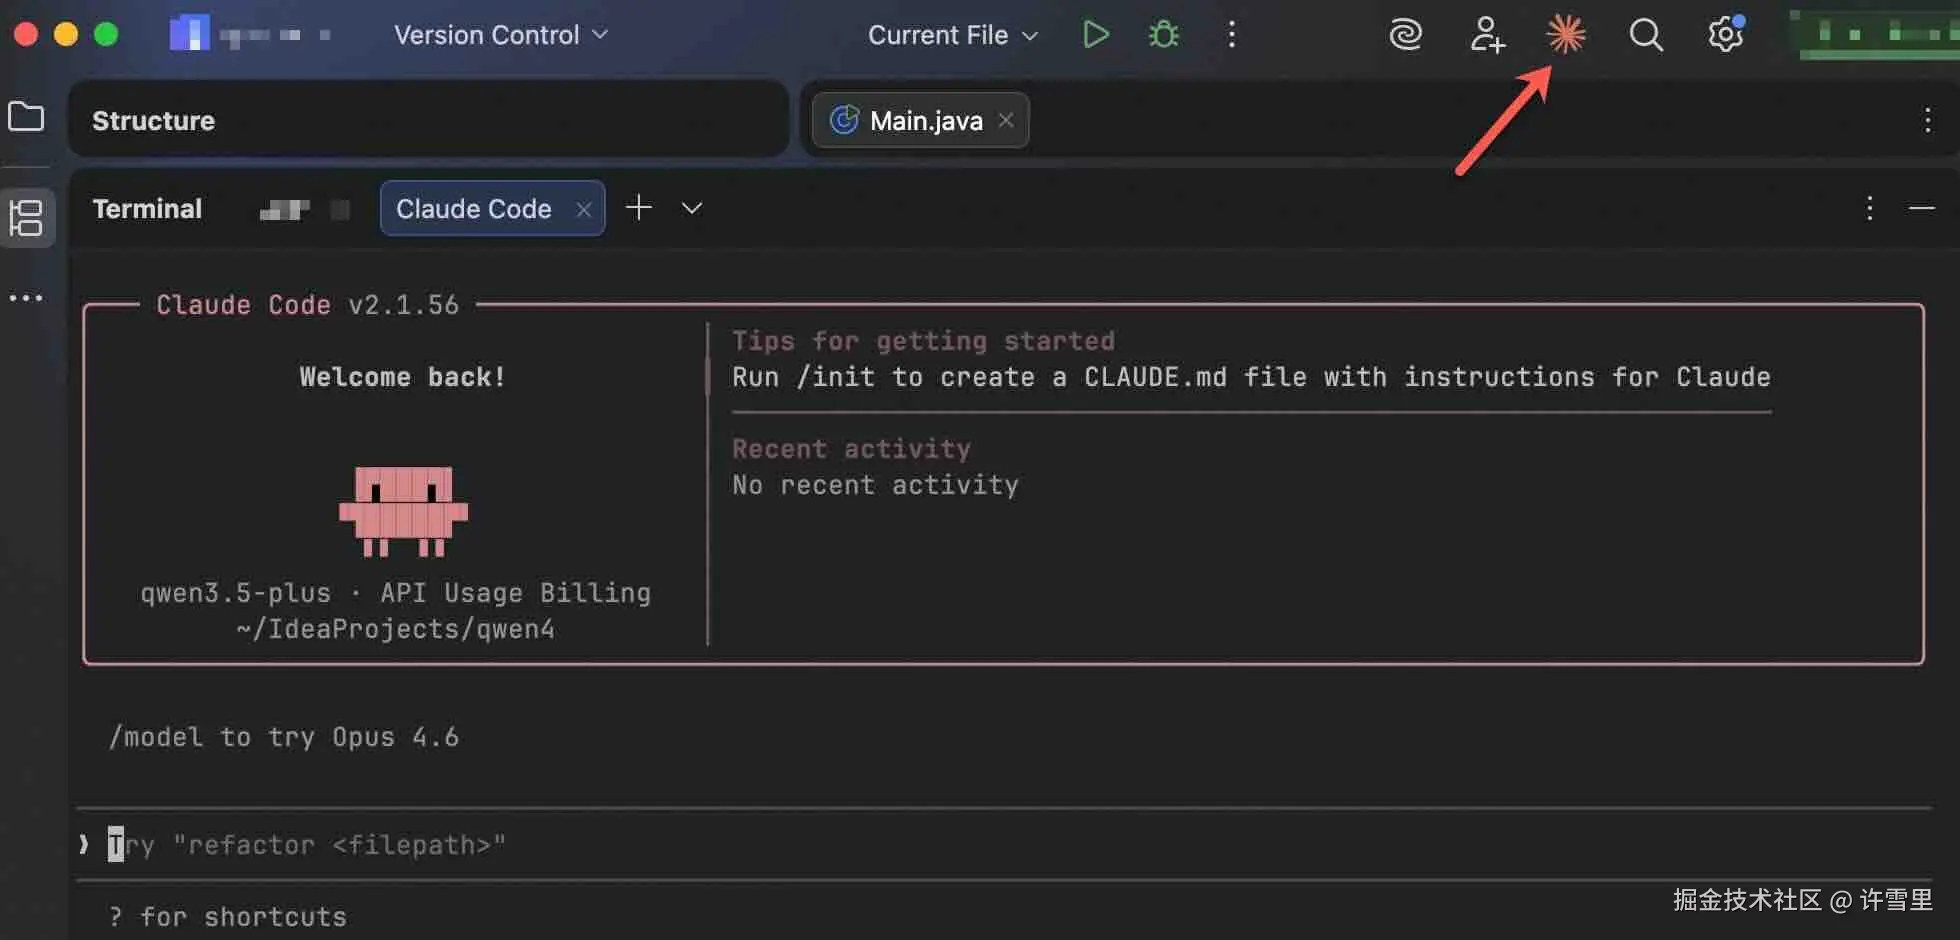The image size is (1960, 940).
Task: Click the "Tips for getting started" heading
Action: click(923, 341)
